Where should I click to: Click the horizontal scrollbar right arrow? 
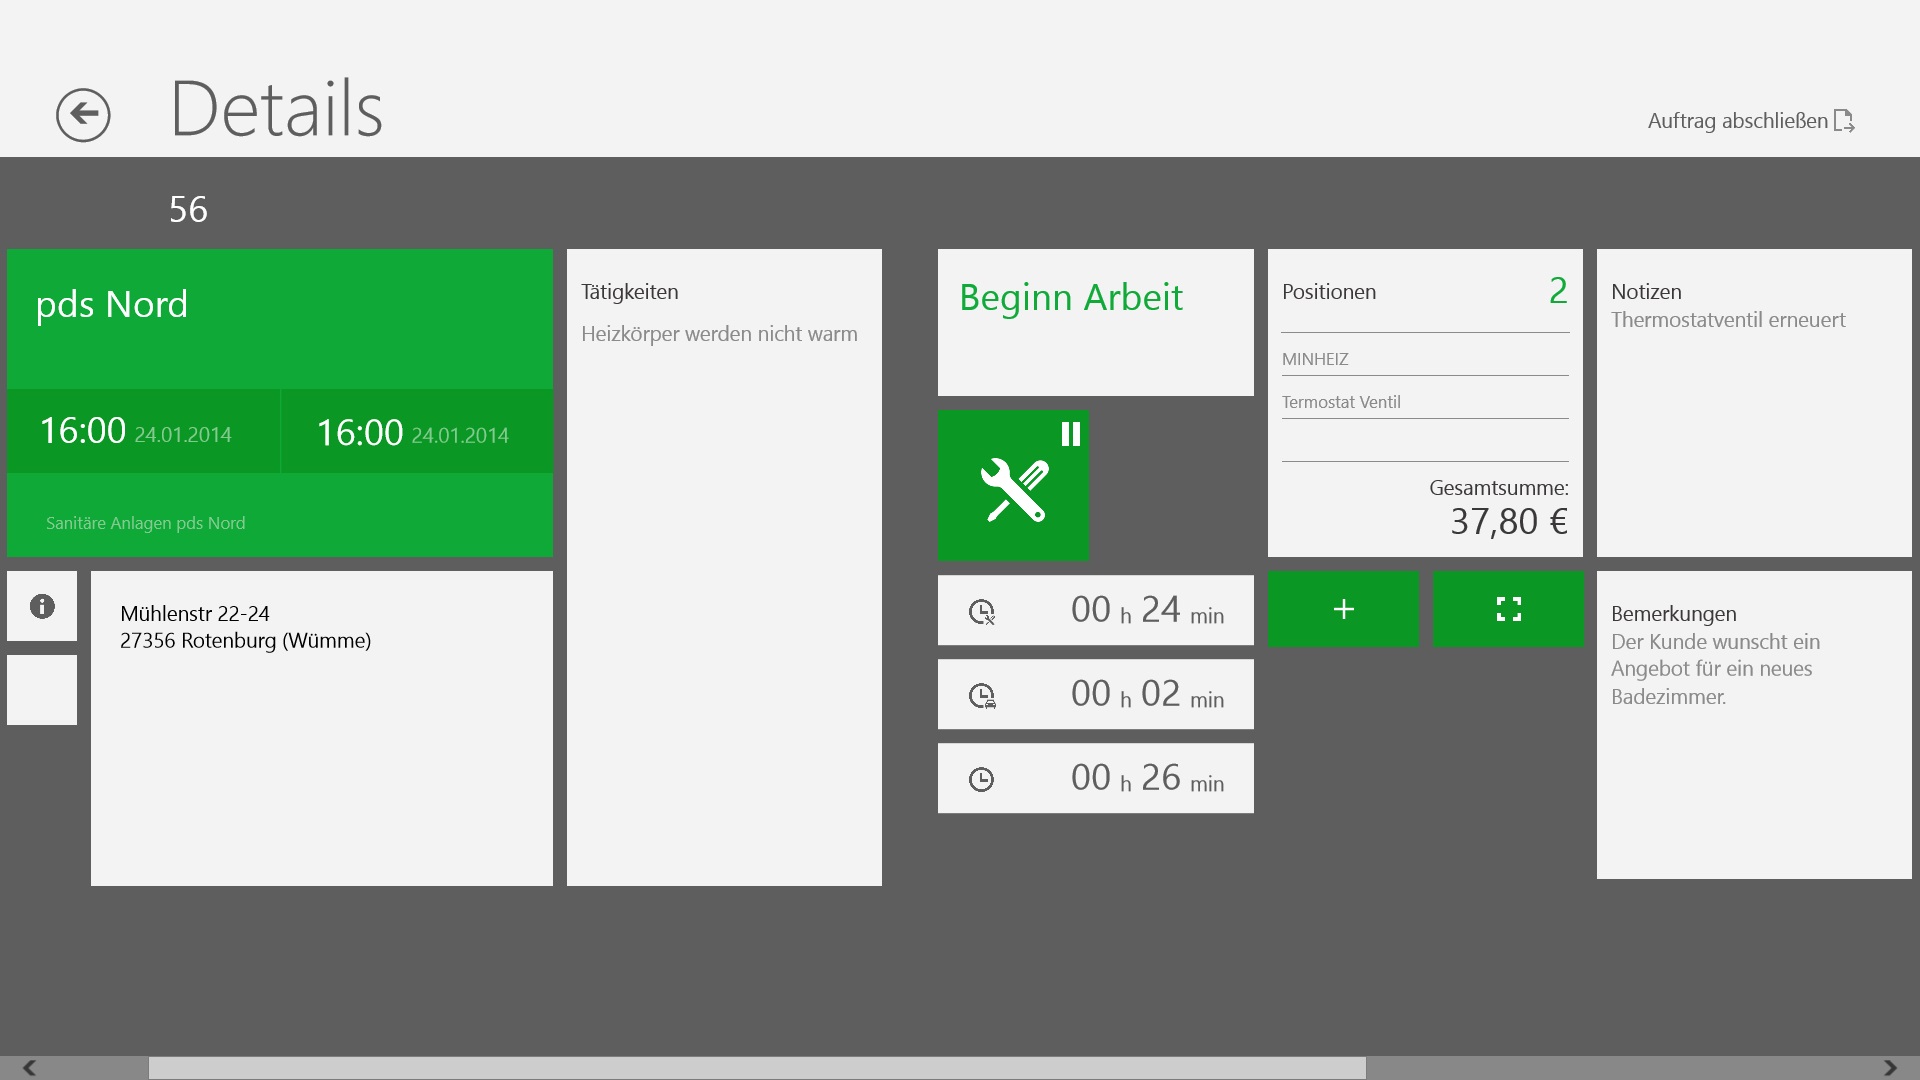click(x=1889, y=1068)
